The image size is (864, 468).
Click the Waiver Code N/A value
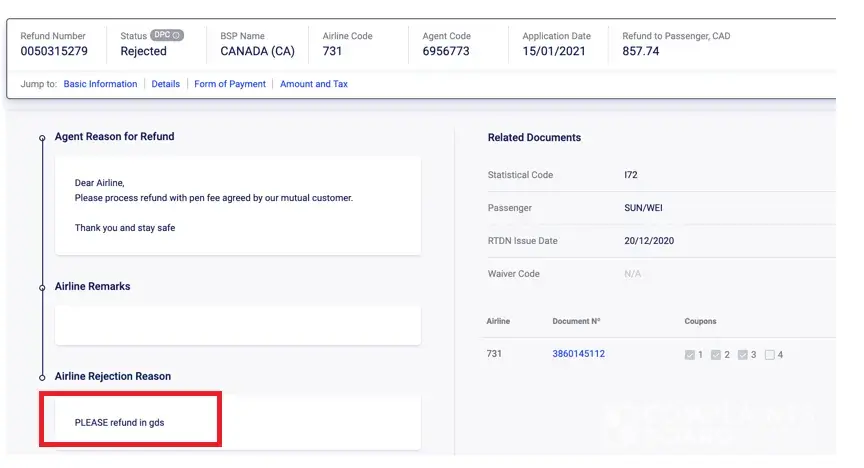(632, 274)
